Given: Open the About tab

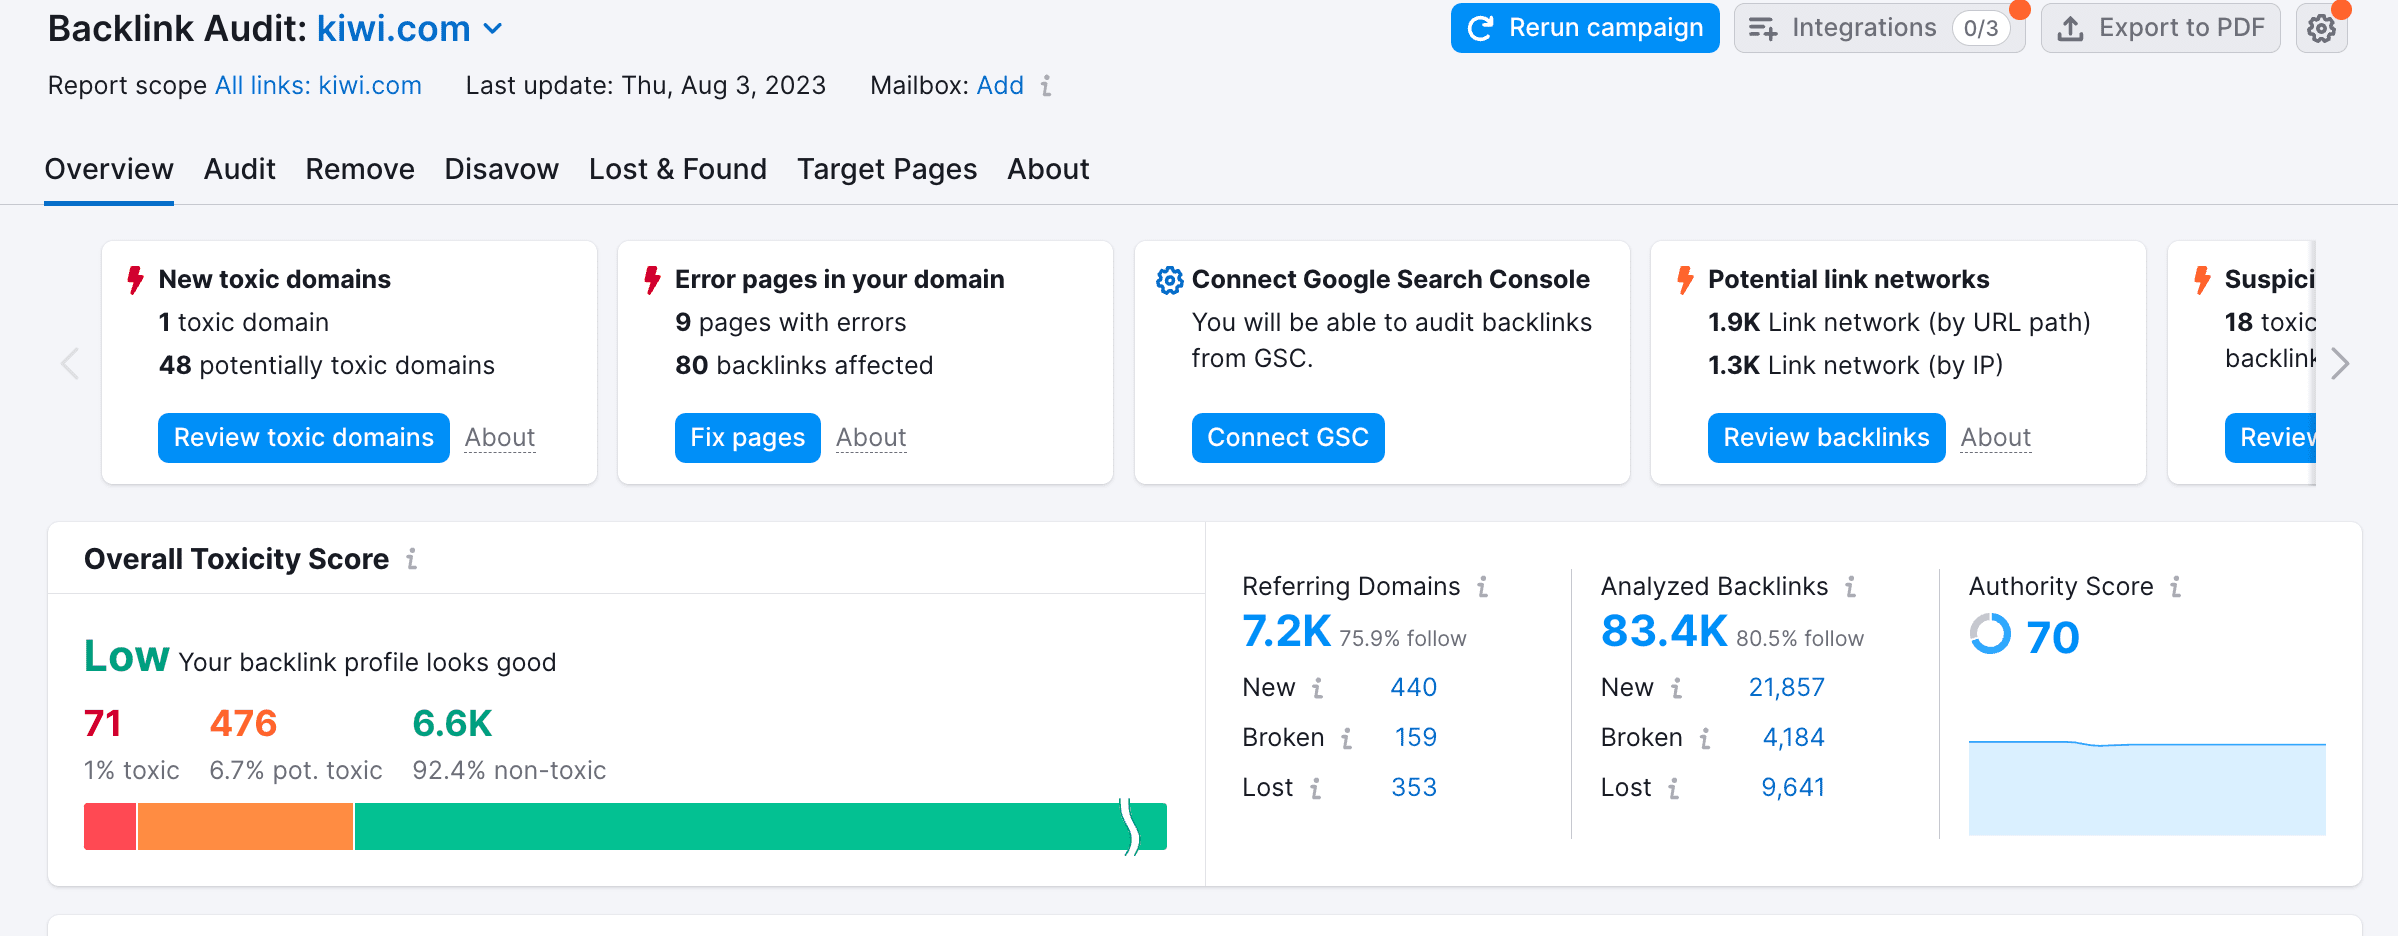Looking at the screenshot, I should pos(1048,169).
